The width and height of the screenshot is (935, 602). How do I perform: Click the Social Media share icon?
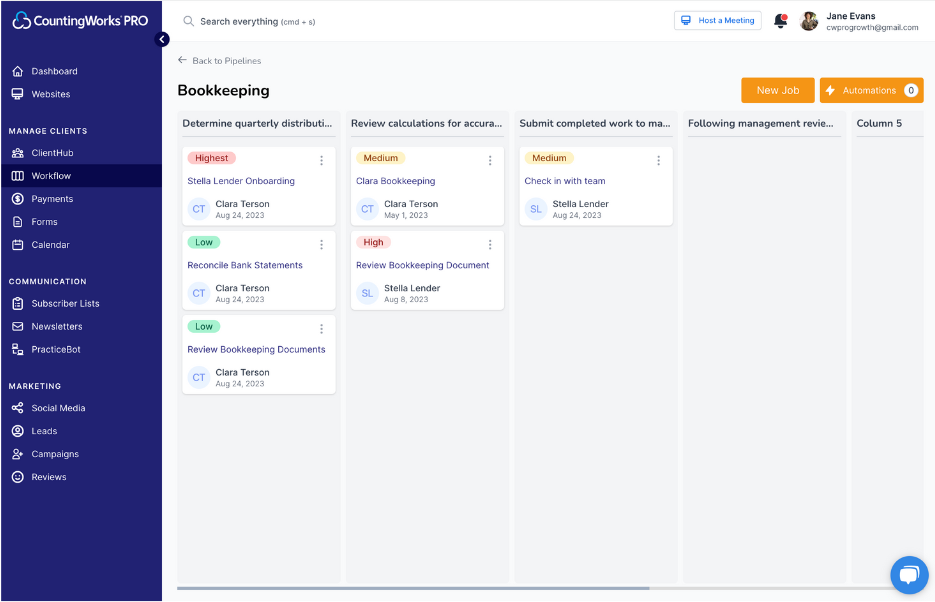click(x=17, y=408)
